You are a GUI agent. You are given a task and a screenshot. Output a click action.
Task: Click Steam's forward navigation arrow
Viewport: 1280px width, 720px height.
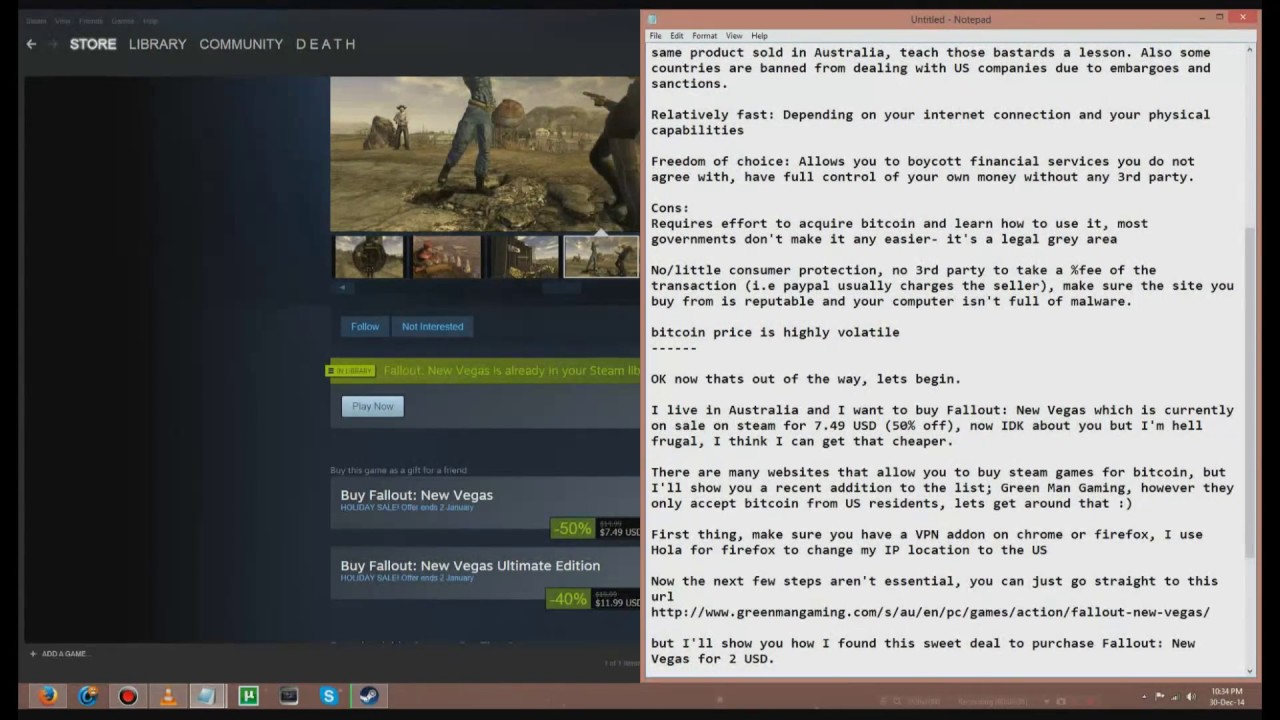point(54,44)
